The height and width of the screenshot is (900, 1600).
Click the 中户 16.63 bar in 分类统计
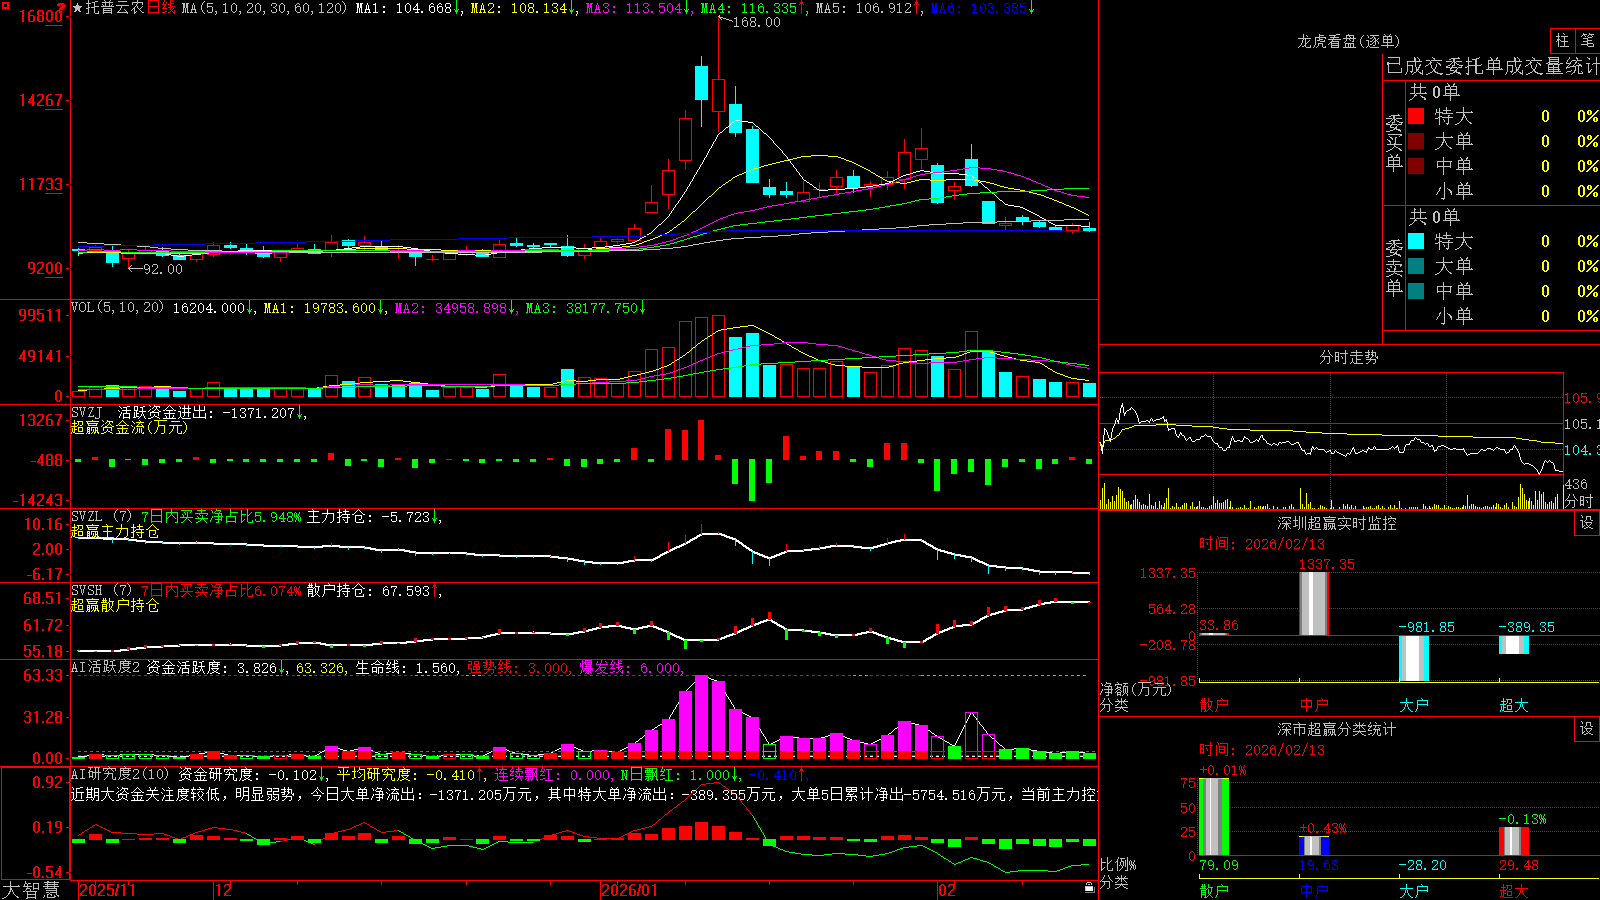click(x=1314, y=846)
